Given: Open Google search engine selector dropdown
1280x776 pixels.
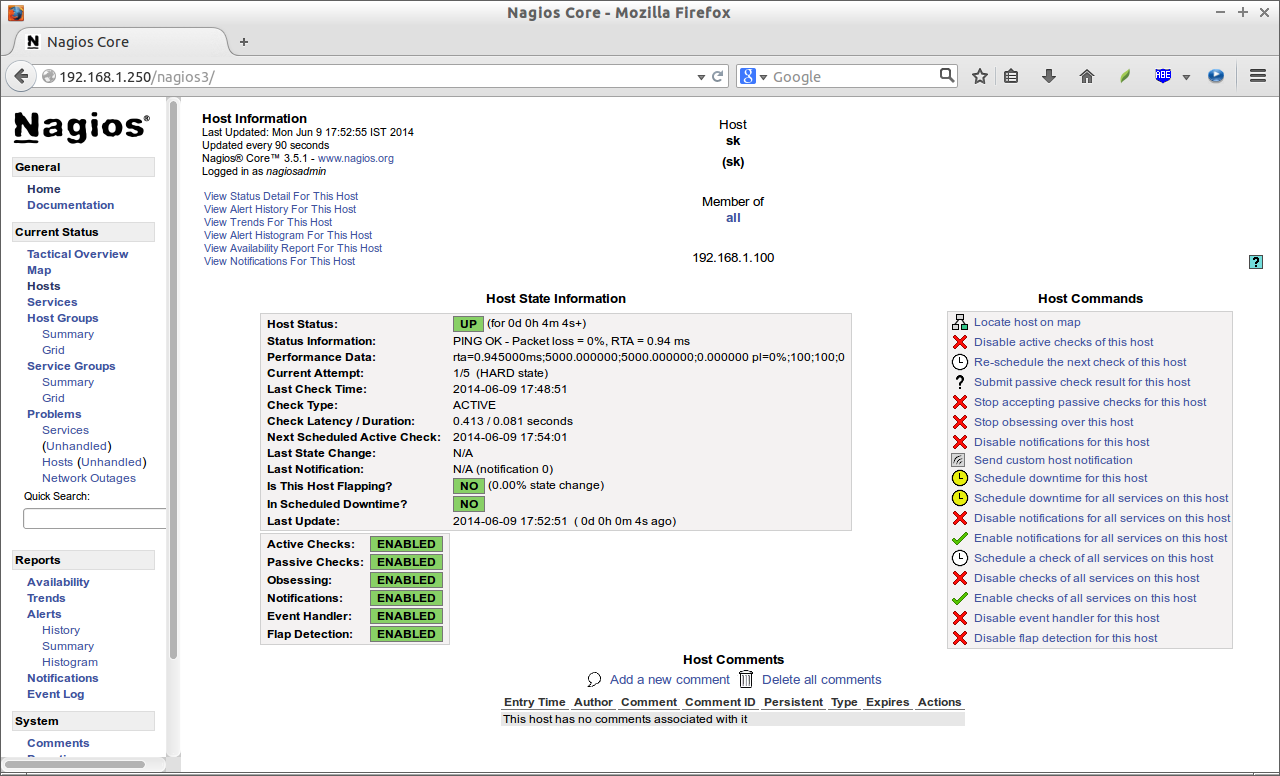Looking at the screenshot, I should click(x=763, y=77).
